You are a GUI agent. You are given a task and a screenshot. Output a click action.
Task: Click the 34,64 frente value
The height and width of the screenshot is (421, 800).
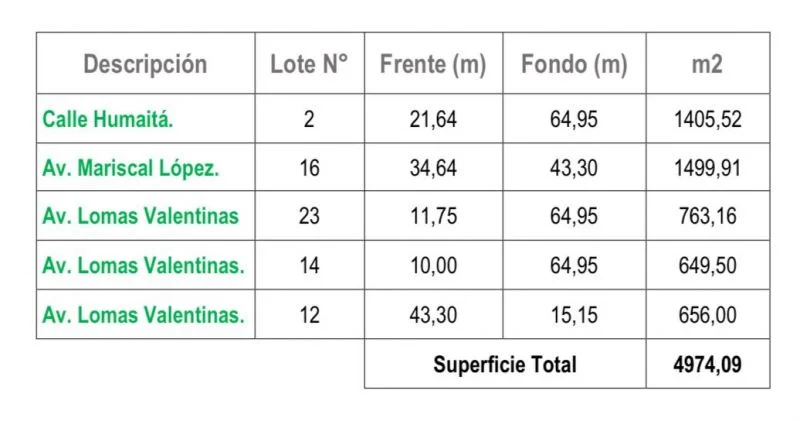433,168
